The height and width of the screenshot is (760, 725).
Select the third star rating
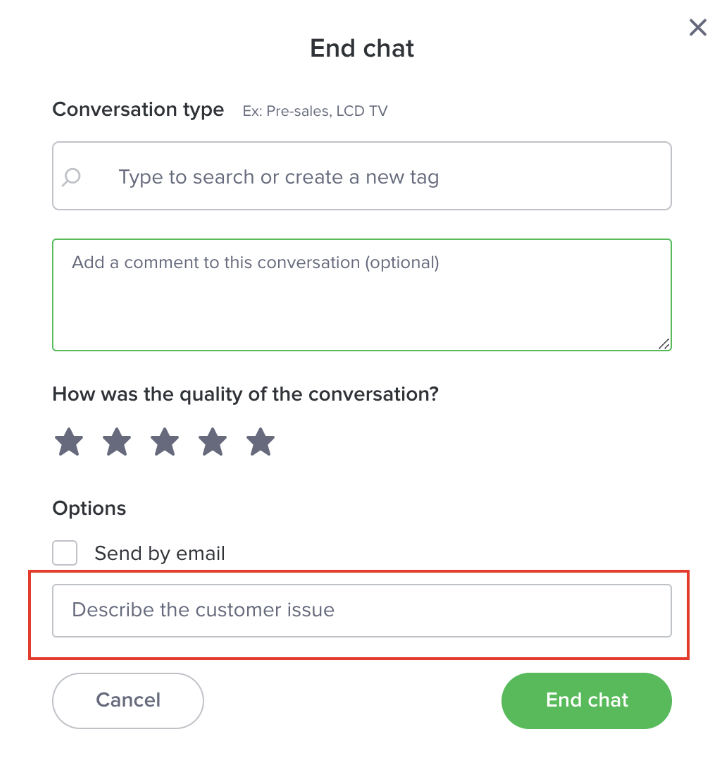coord(165,442)
